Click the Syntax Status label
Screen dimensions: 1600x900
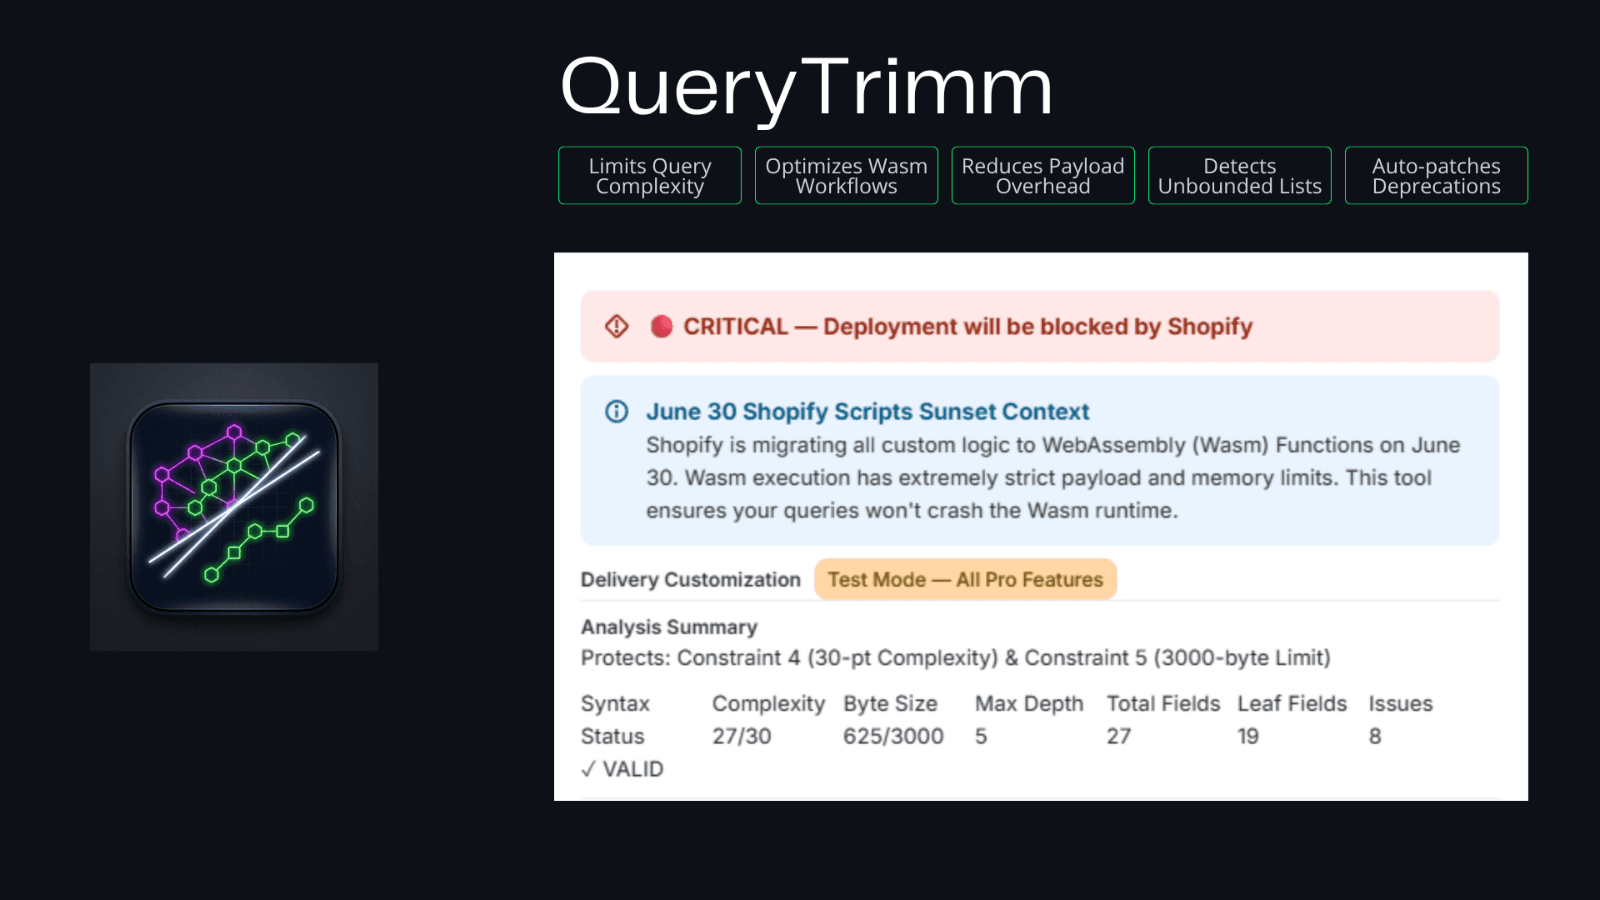(615, 720)
